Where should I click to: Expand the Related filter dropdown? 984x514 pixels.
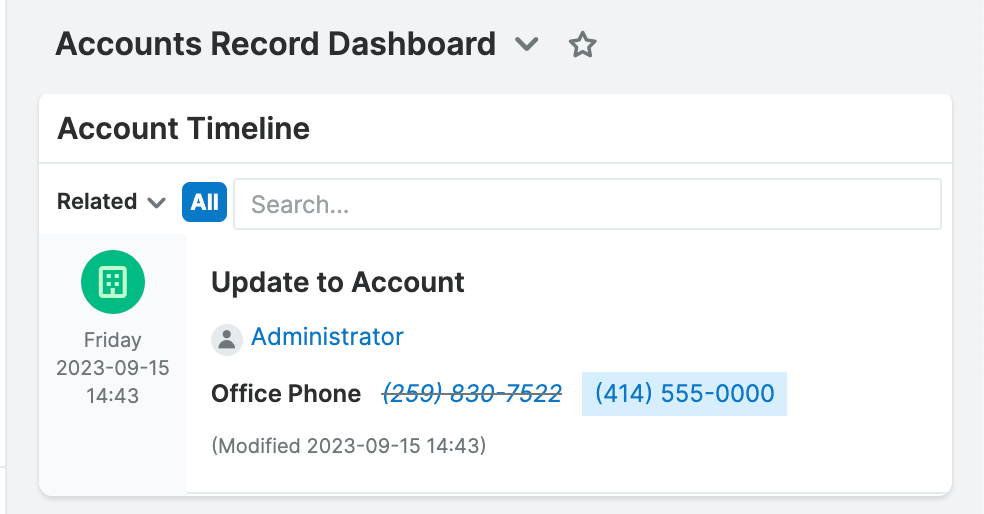111,202
